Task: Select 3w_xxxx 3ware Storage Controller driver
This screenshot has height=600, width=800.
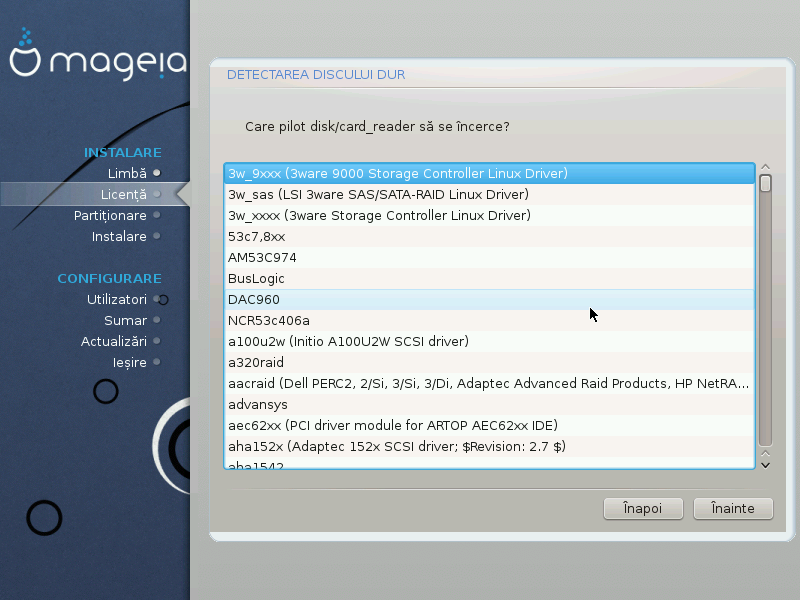Action: click(489, 215)
